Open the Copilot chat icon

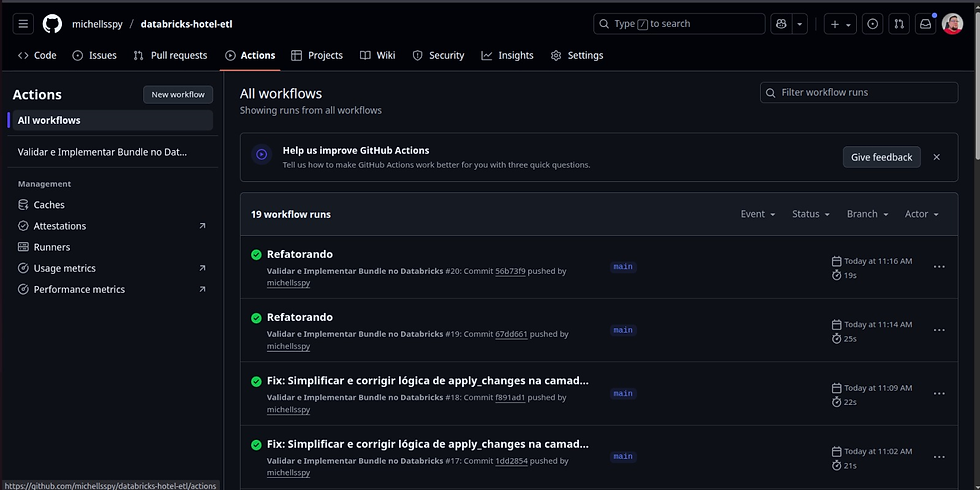pyautogui.click(x=780, y=24)
